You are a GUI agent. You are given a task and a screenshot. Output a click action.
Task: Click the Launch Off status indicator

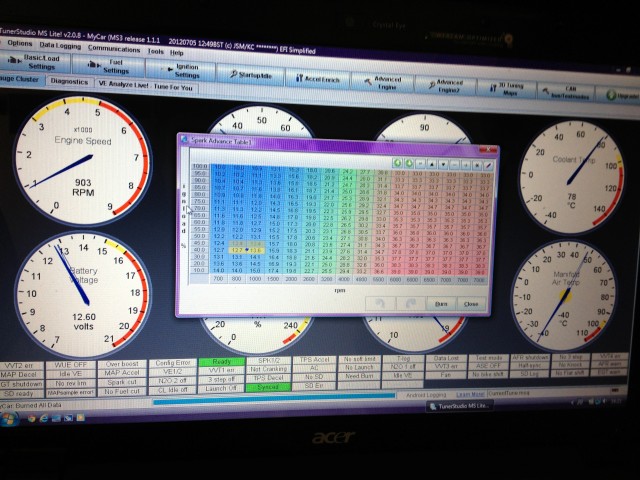pos(222,389)
